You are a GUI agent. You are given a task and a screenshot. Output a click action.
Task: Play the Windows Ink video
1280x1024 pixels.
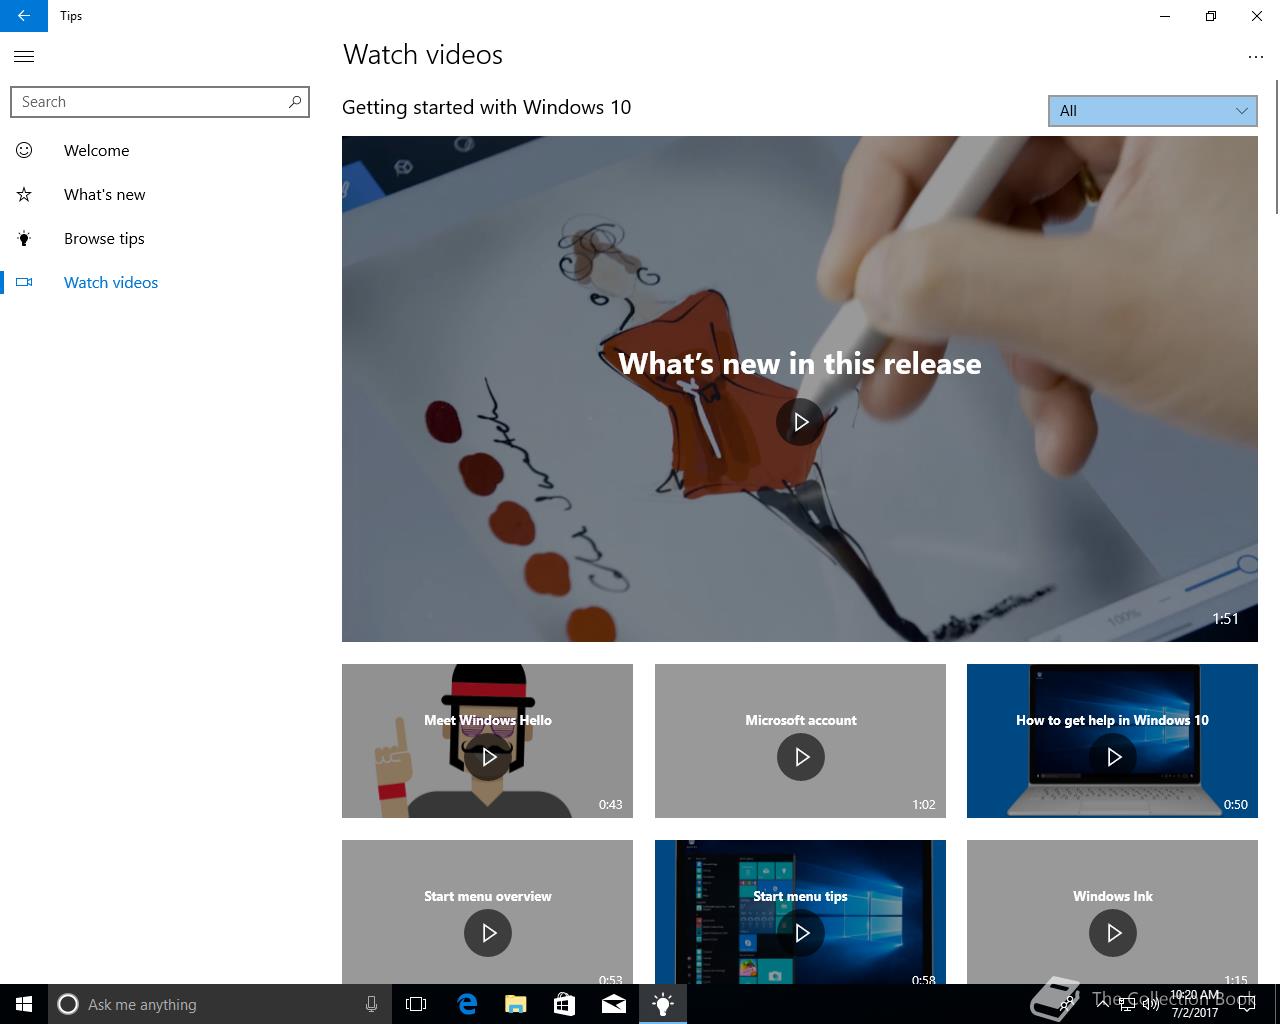point(1113,933)
